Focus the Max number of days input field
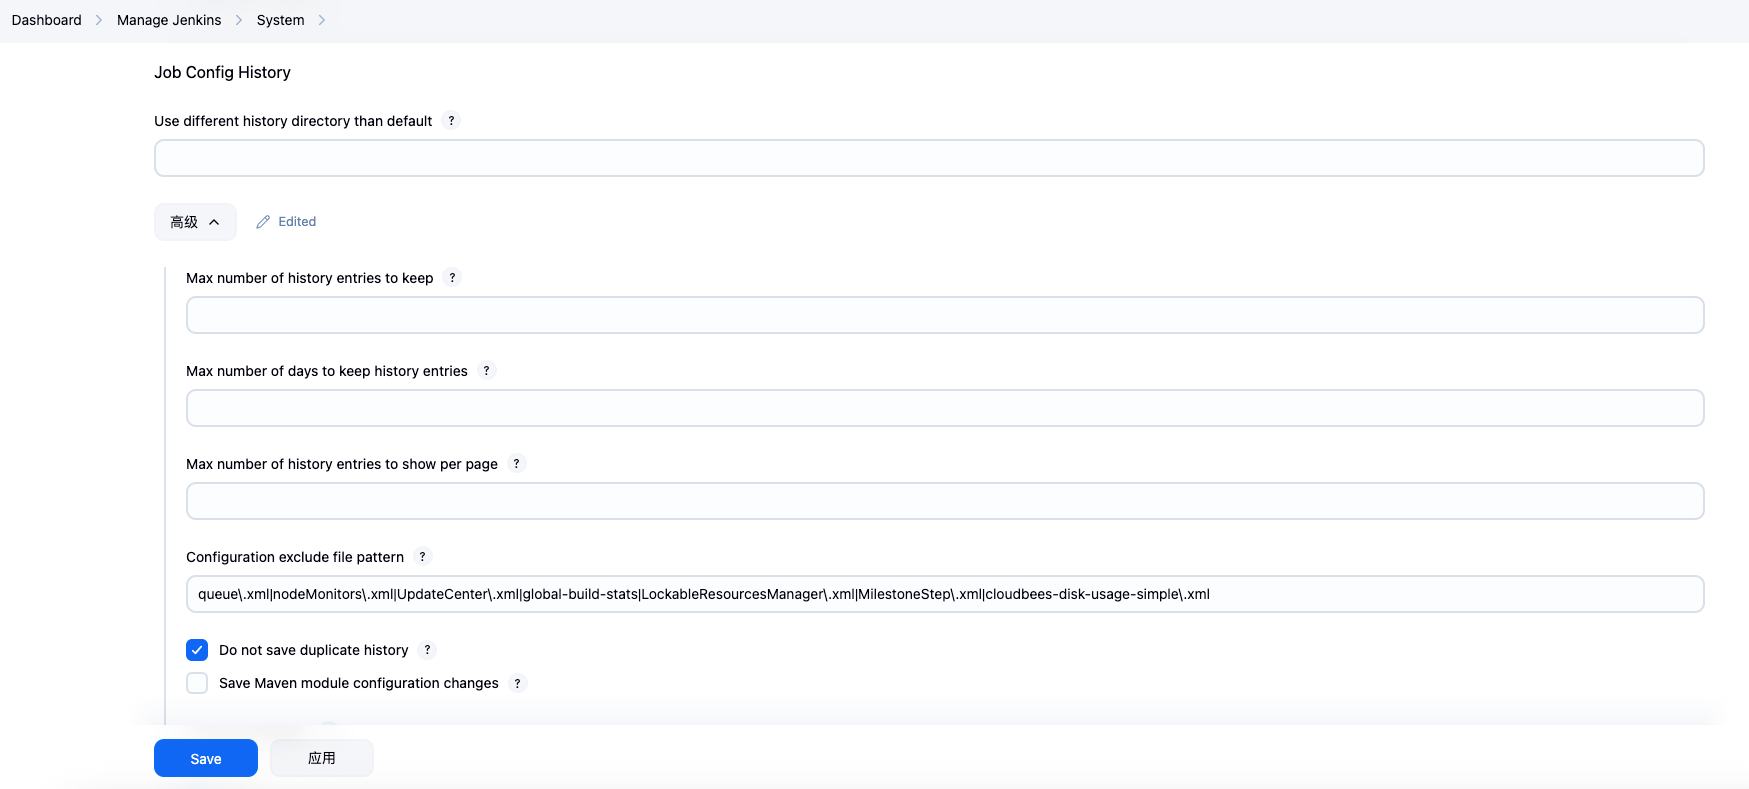This screenshot has width=1749, height=789. 944,408
